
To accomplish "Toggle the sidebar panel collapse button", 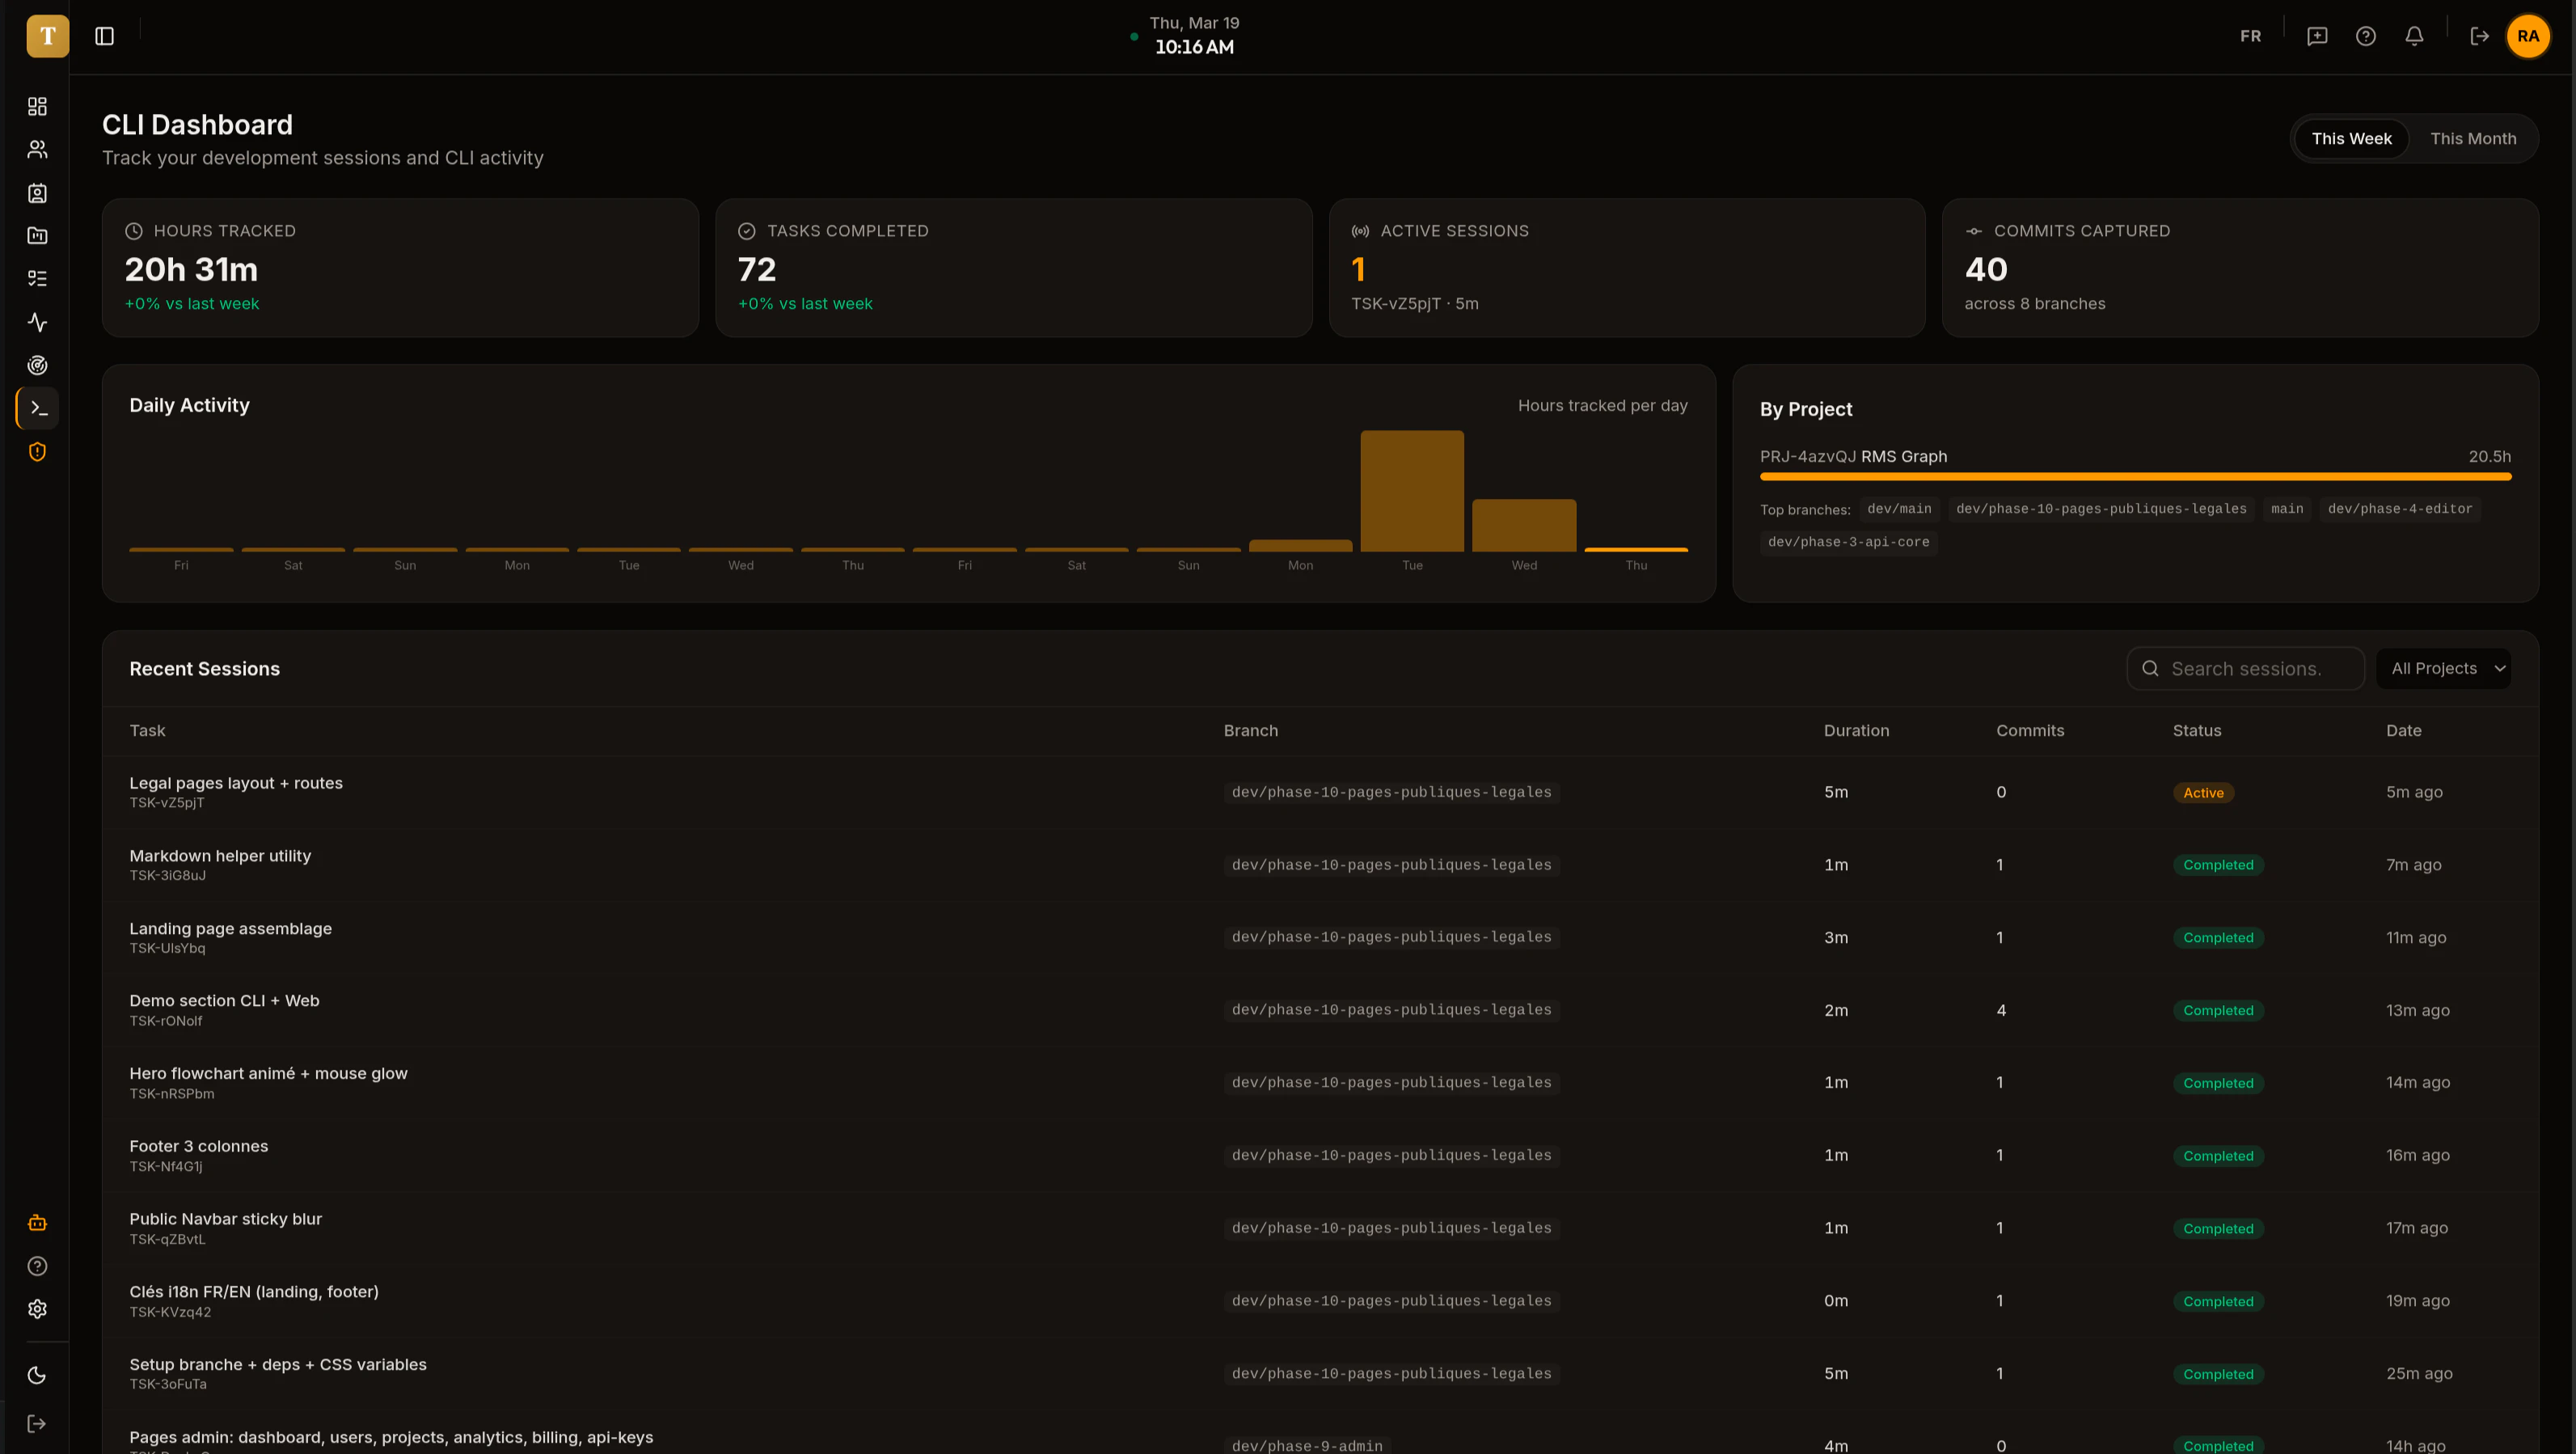I will 105,37.
